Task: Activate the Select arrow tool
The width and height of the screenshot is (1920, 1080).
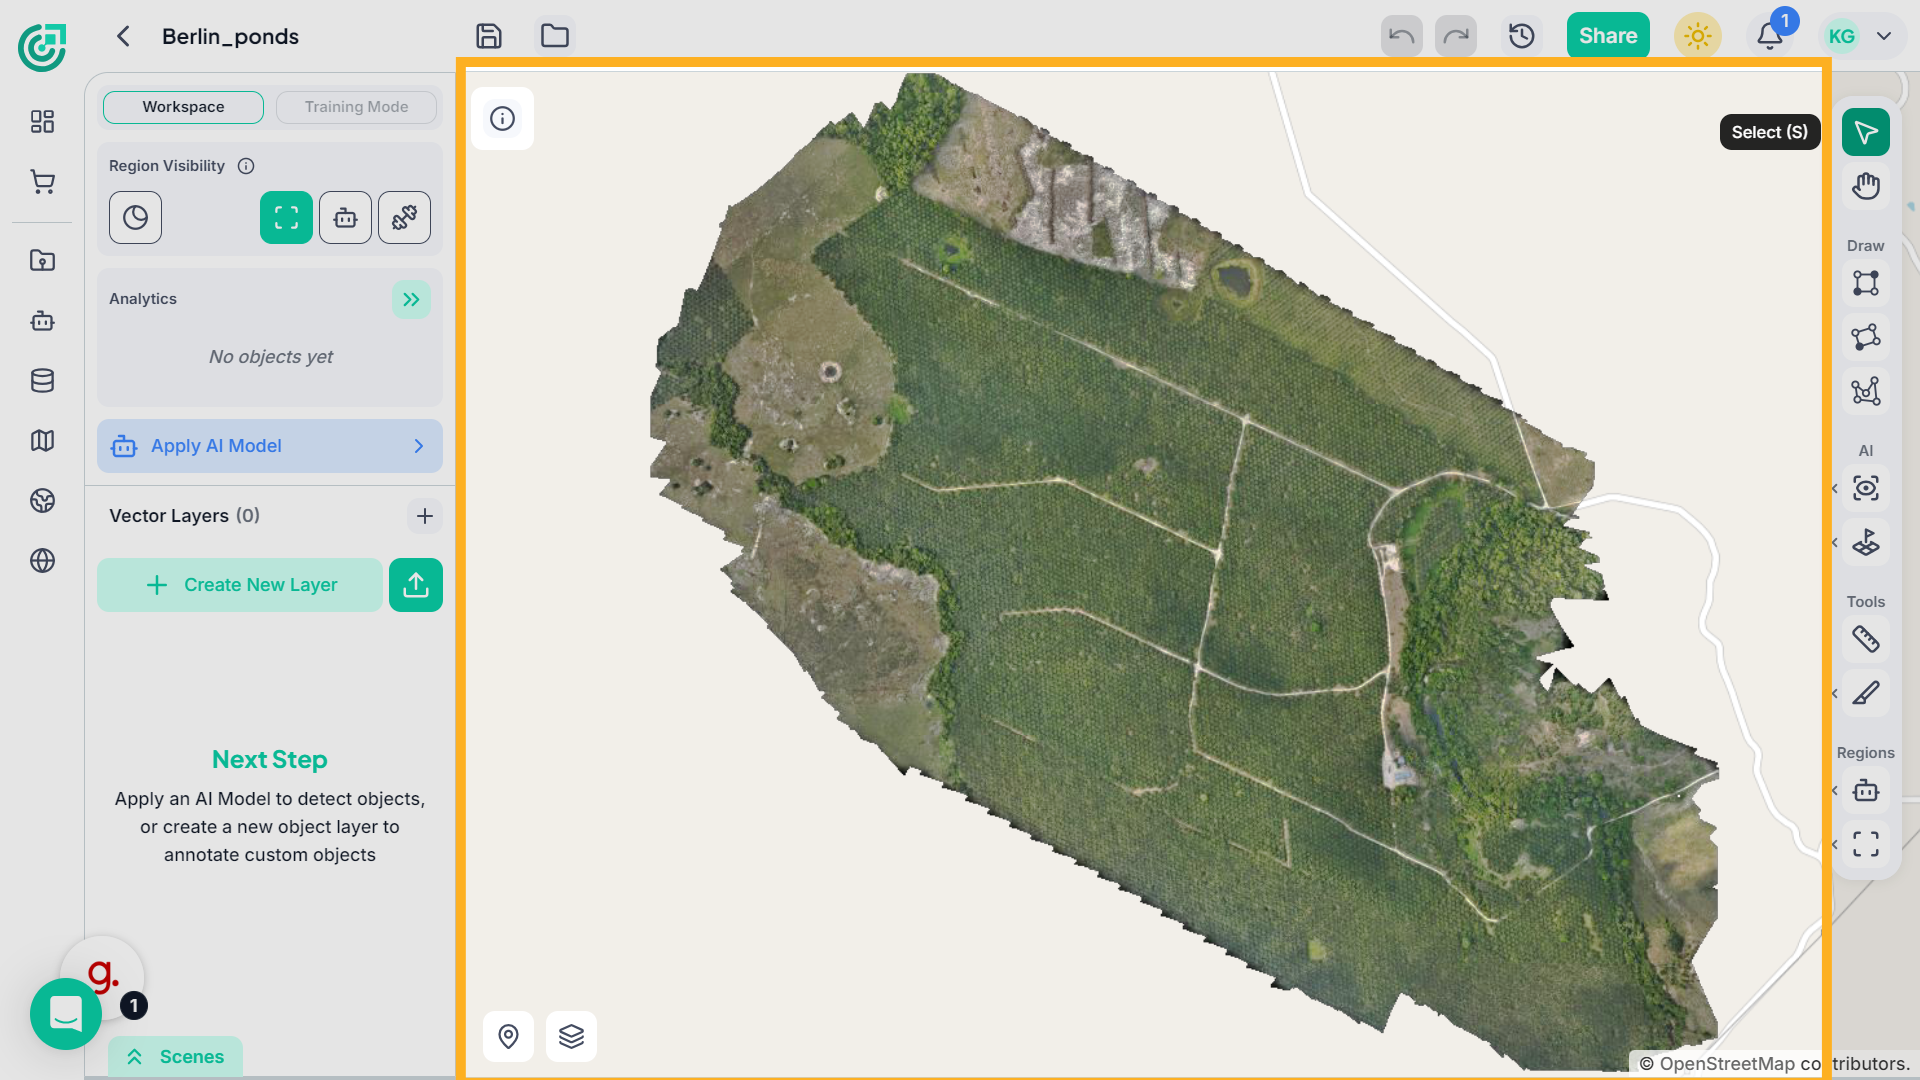Action: 1866,132
